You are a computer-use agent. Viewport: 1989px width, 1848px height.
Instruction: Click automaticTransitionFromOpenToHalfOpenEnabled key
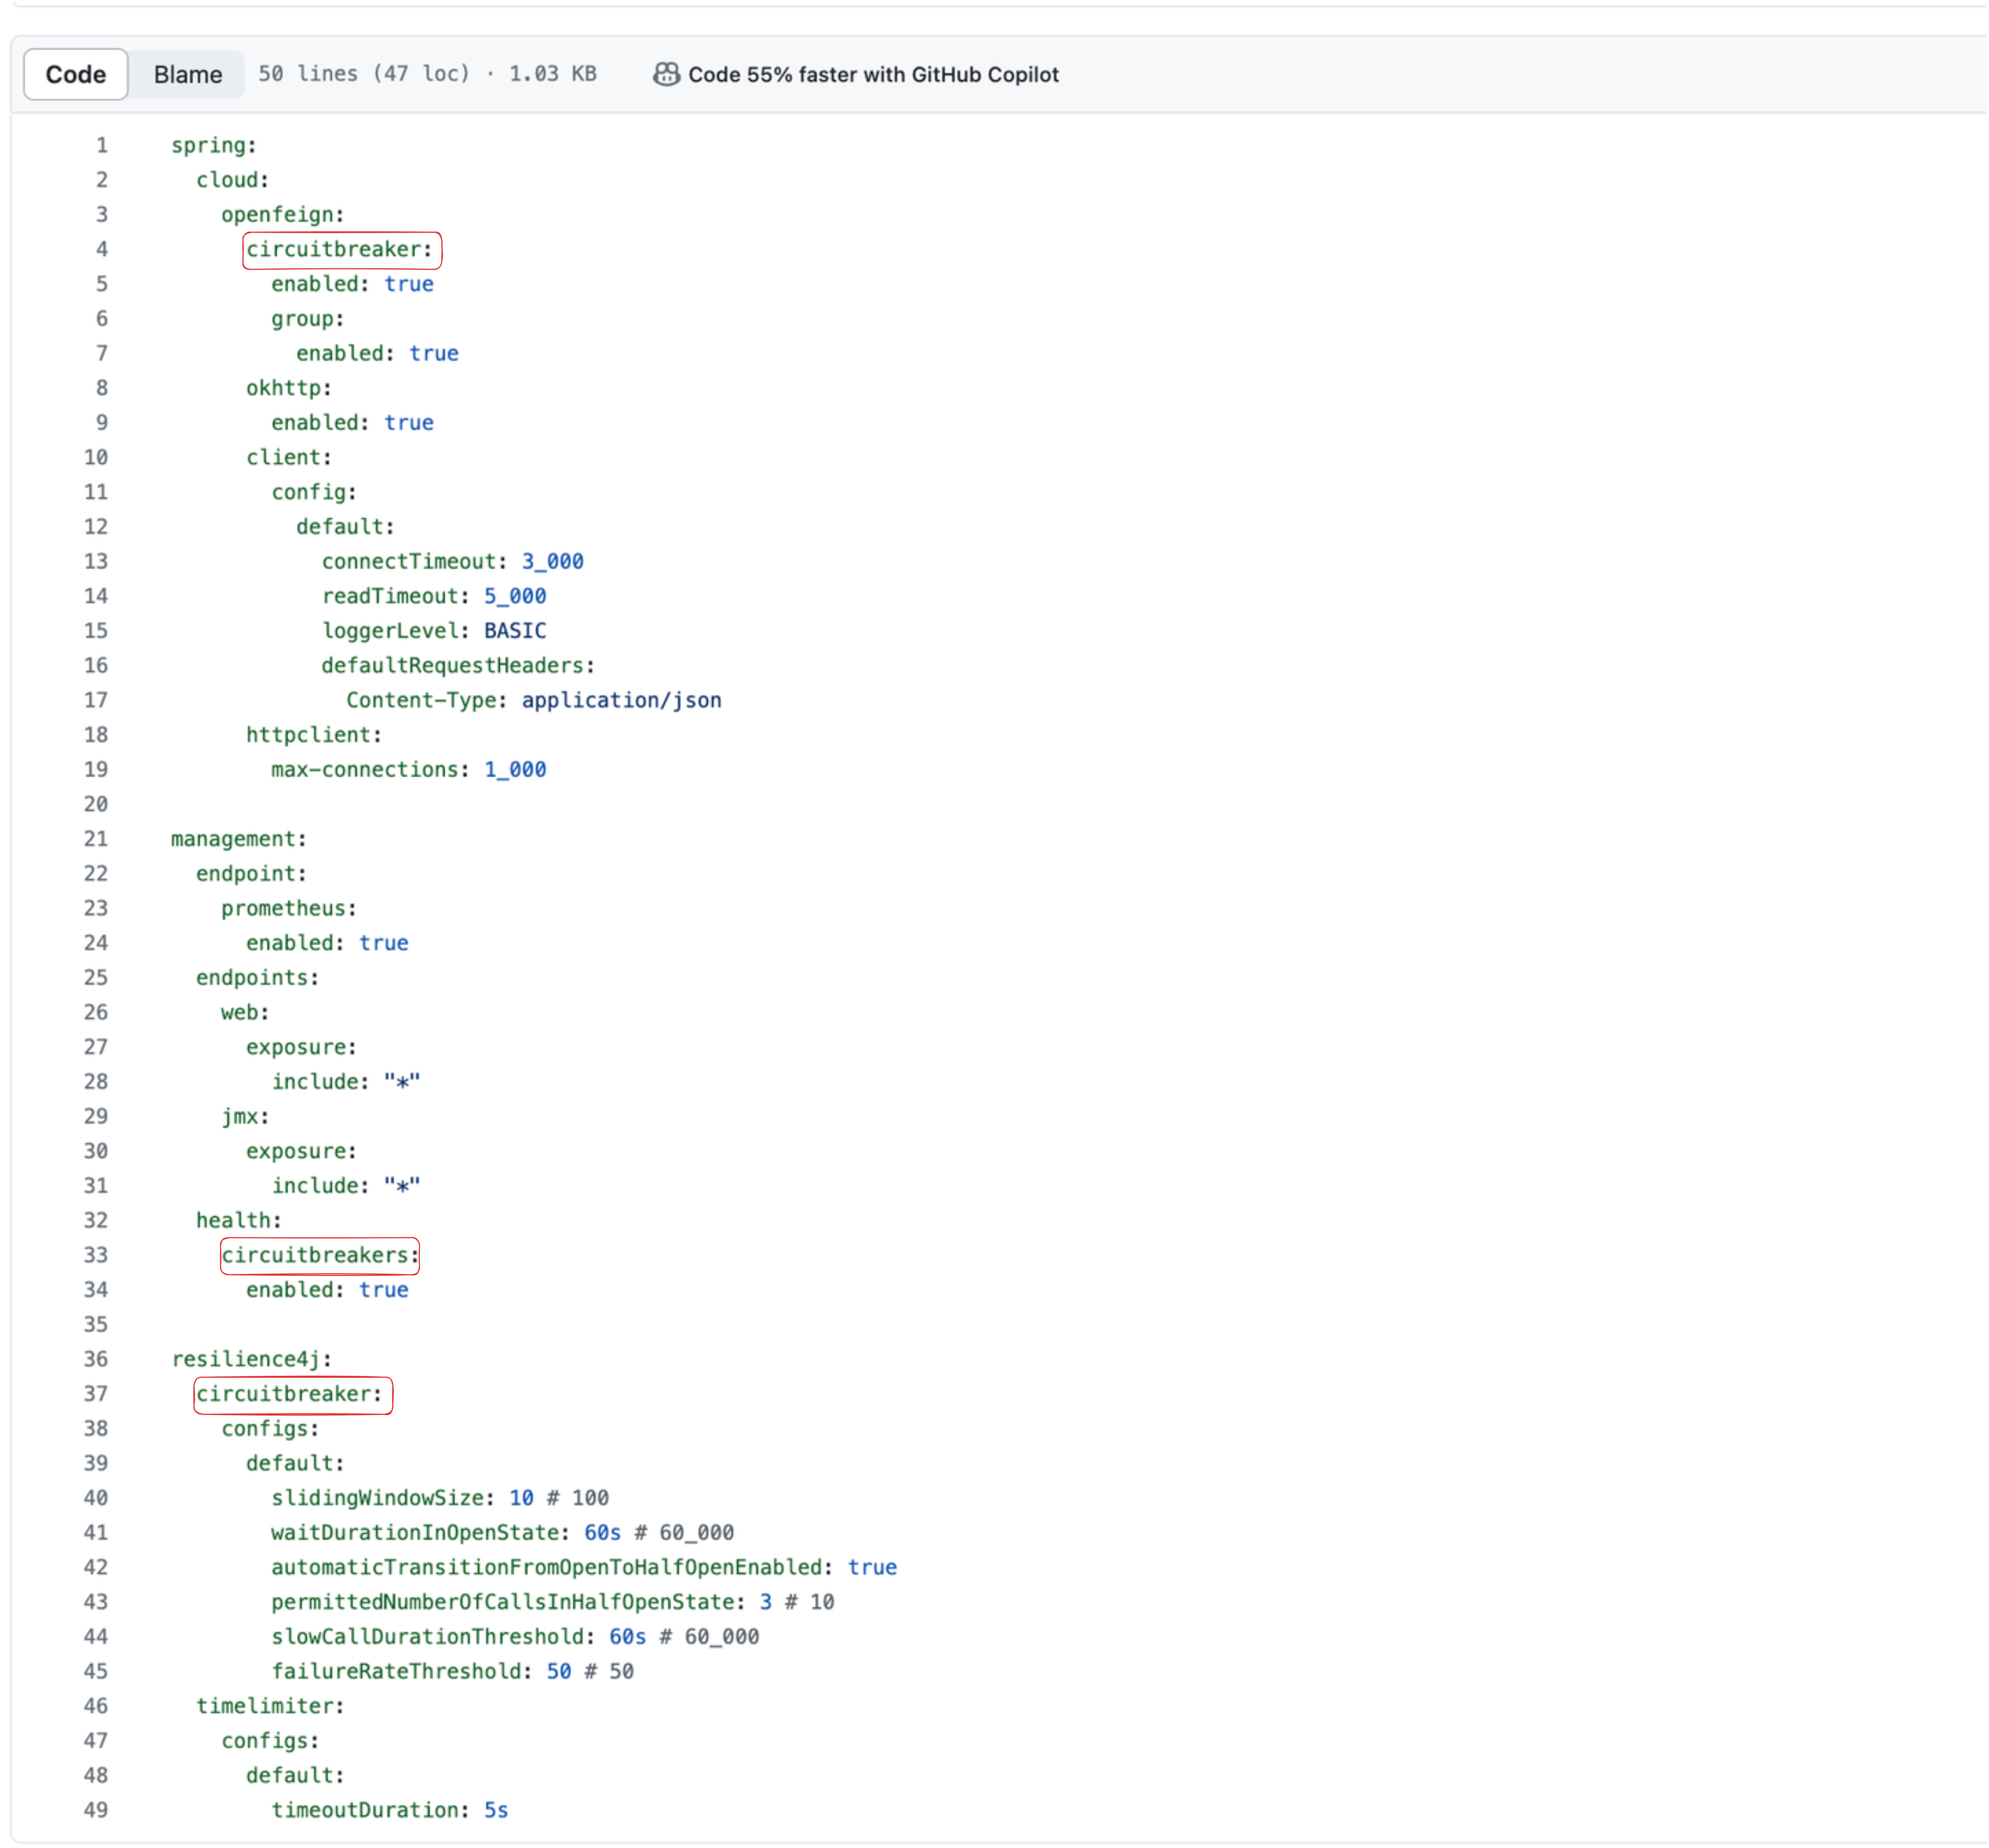[546, 1567]
